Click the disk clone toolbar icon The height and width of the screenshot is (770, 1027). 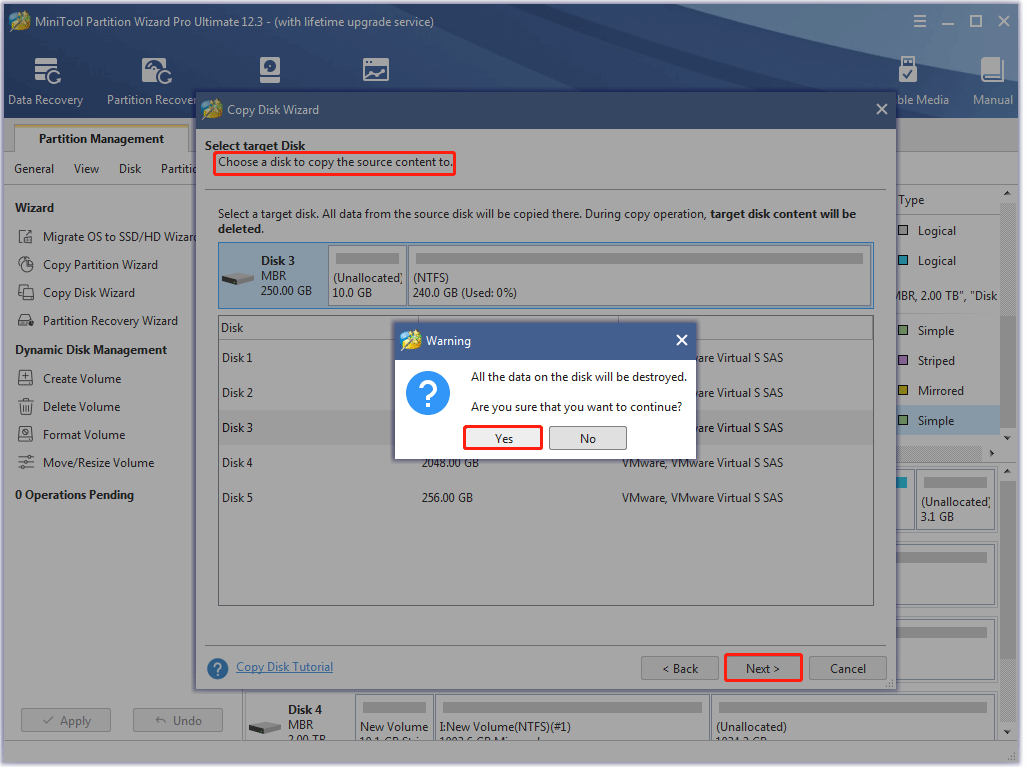[x=271, y=71]
